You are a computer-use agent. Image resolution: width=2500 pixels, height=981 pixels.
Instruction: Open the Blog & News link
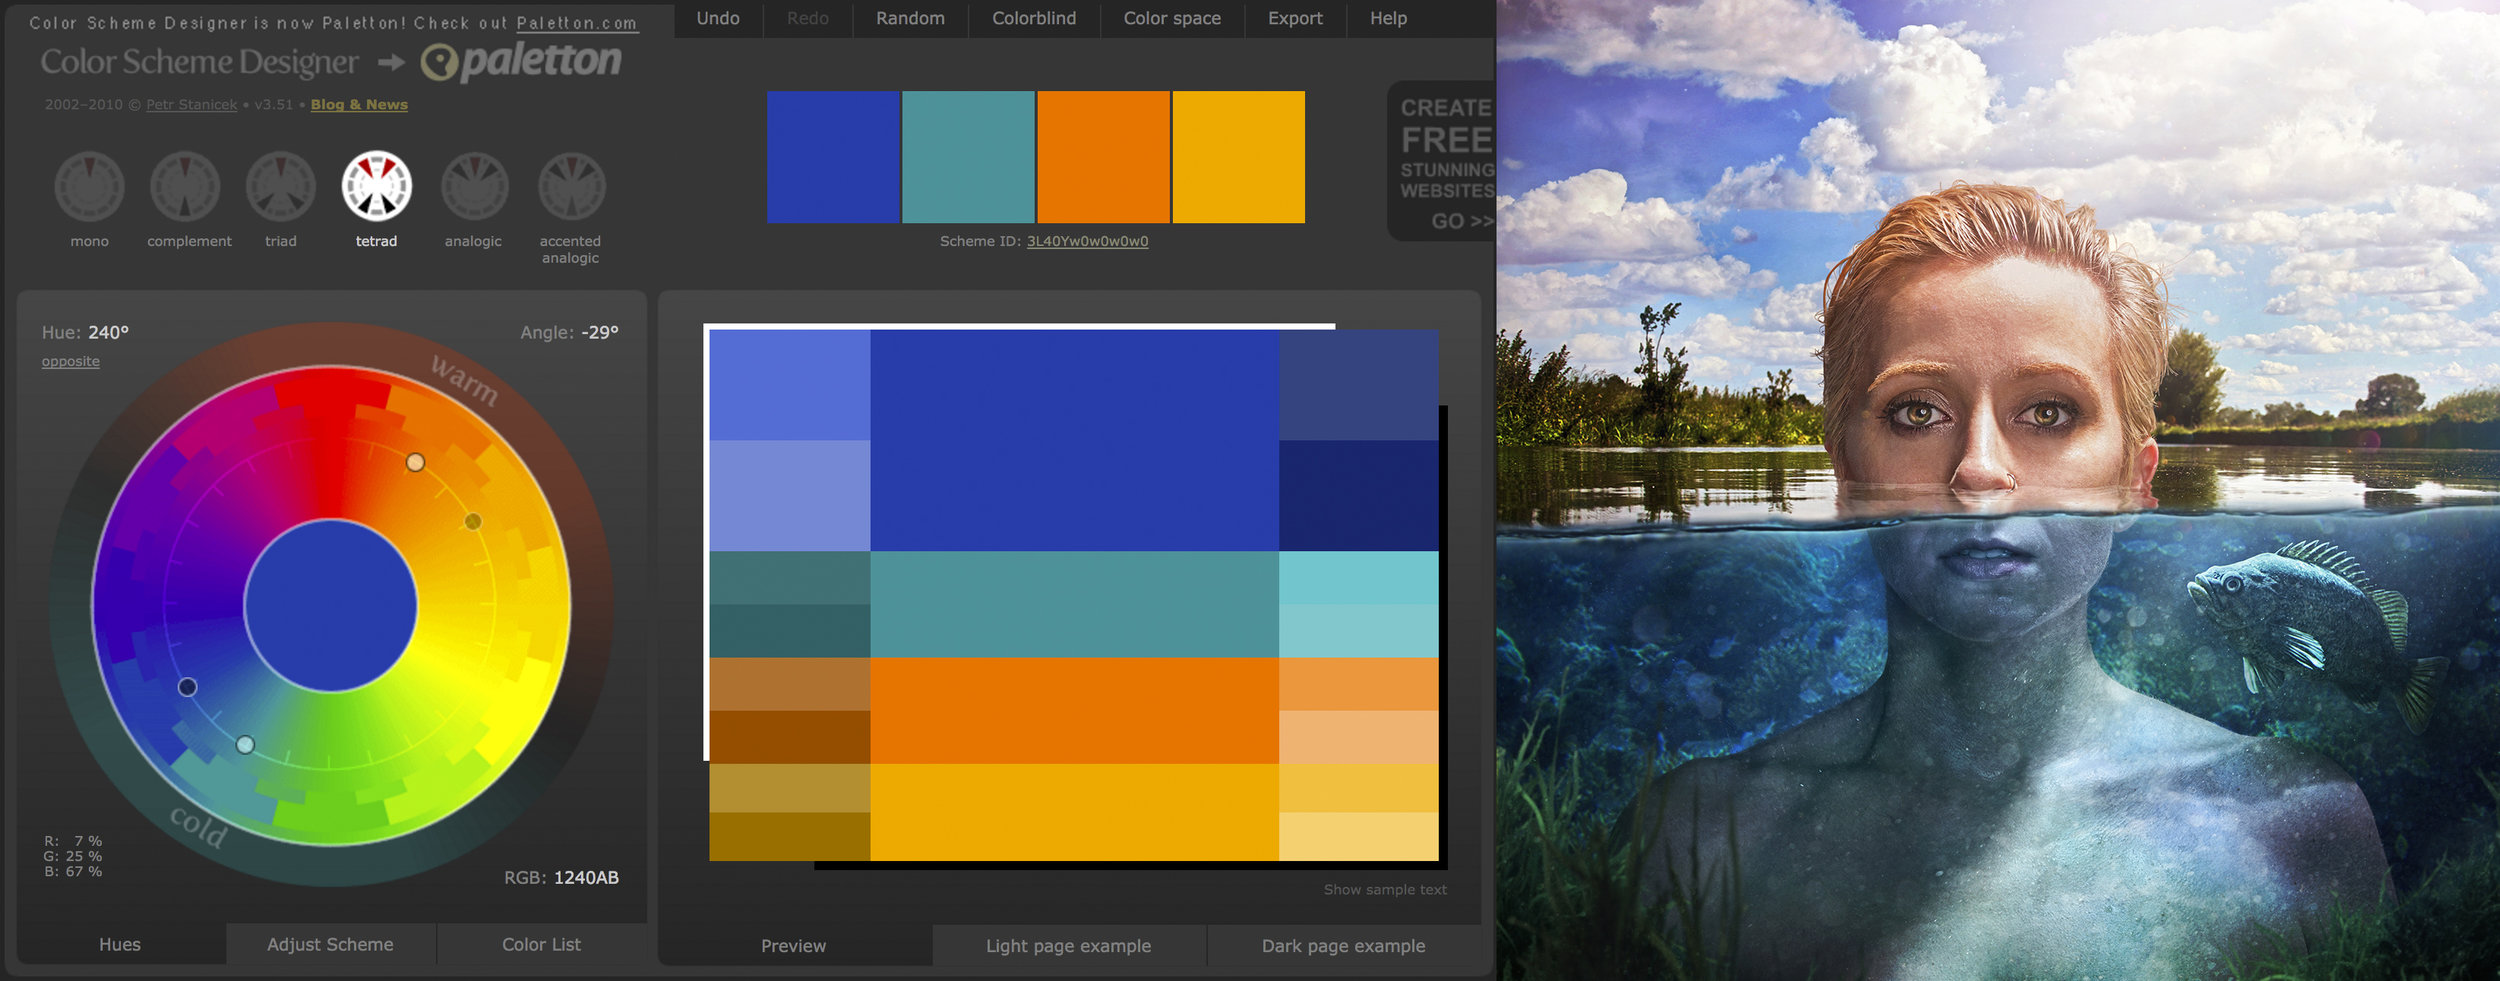(x=359, y=104)
